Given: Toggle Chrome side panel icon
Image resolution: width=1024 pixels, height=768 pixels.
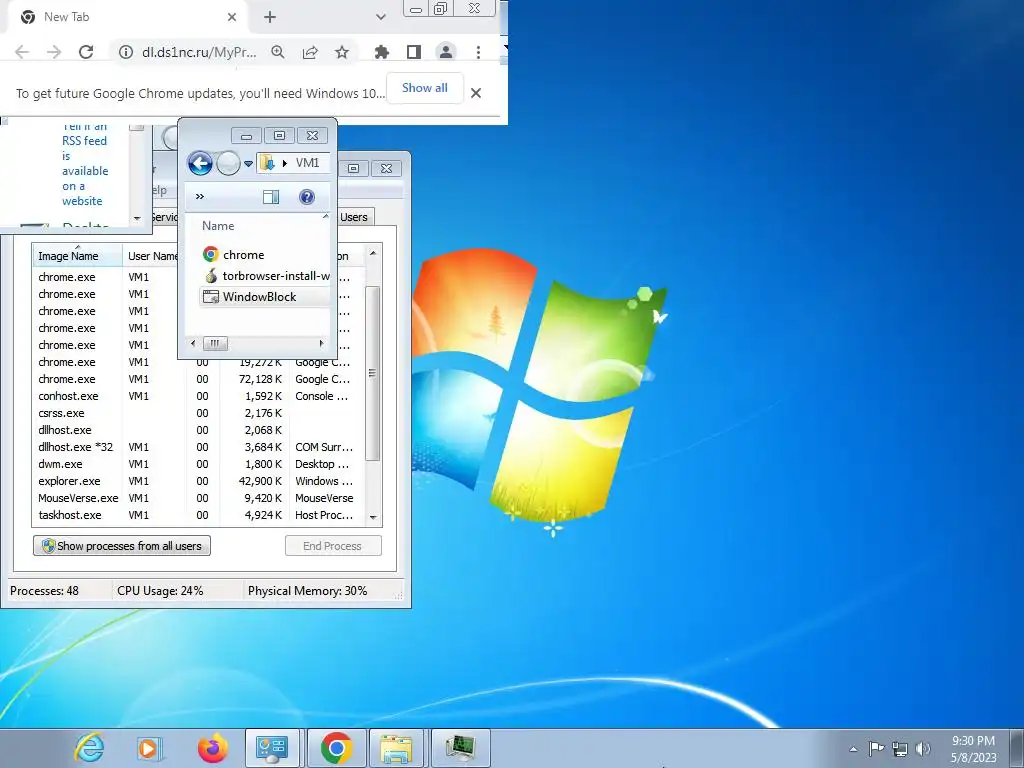Looking at the screenshot, I should [414, 52].
